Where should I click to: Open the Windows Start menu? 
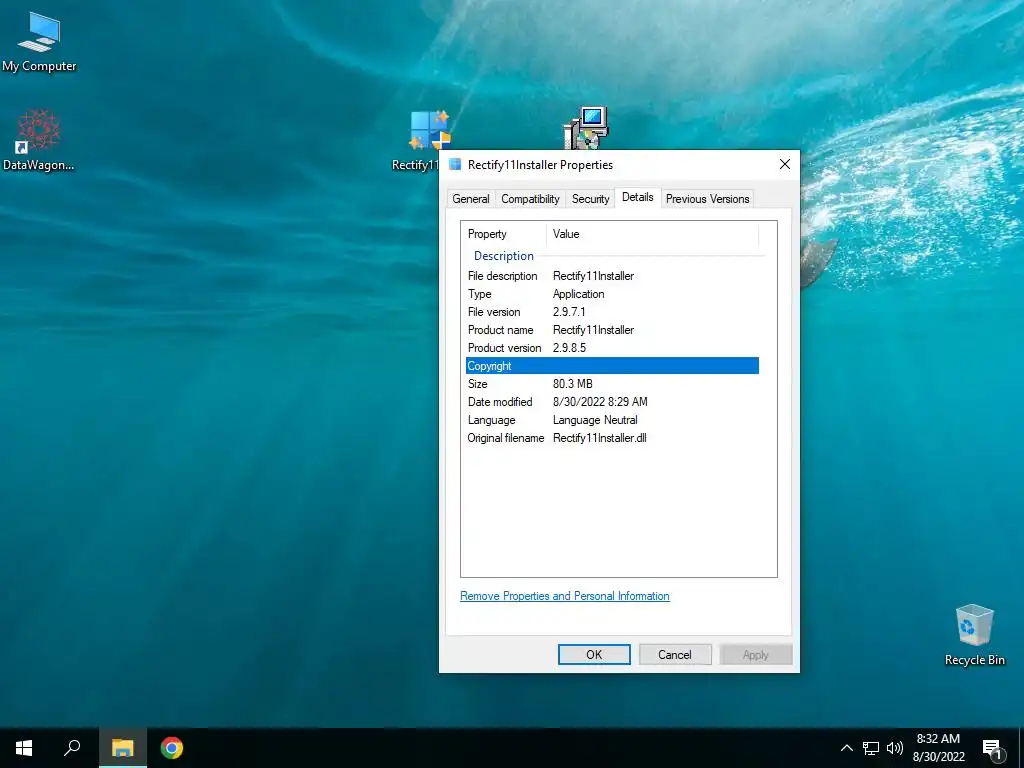click(x=24, y=748)
